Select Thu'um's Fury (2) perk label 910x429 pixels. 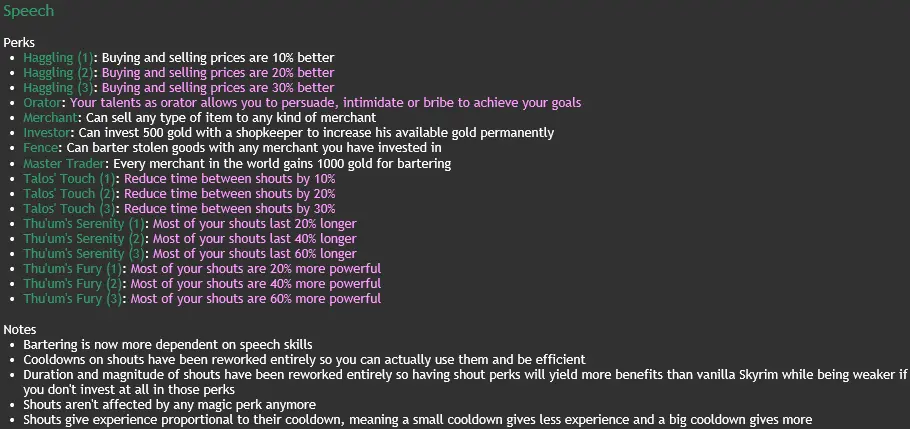pos(73,284)
